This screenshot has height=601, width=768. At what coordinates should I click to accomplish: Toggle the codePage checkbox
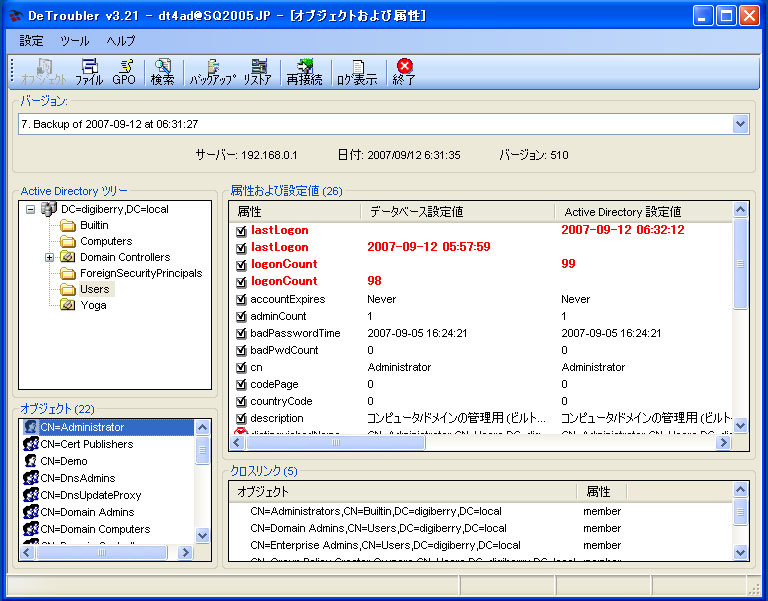click(241, 385)
